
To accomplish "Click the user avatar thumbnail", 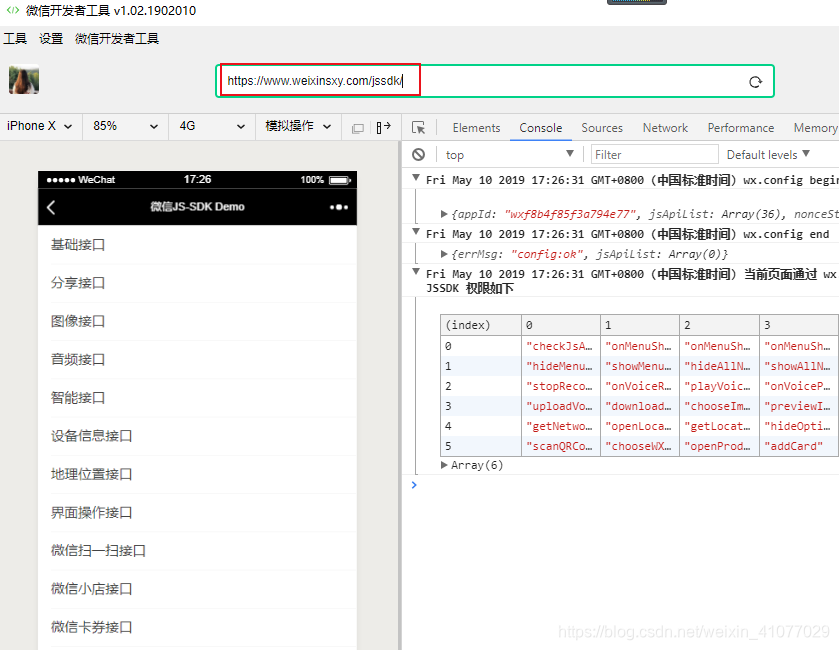I will (24, 80).
